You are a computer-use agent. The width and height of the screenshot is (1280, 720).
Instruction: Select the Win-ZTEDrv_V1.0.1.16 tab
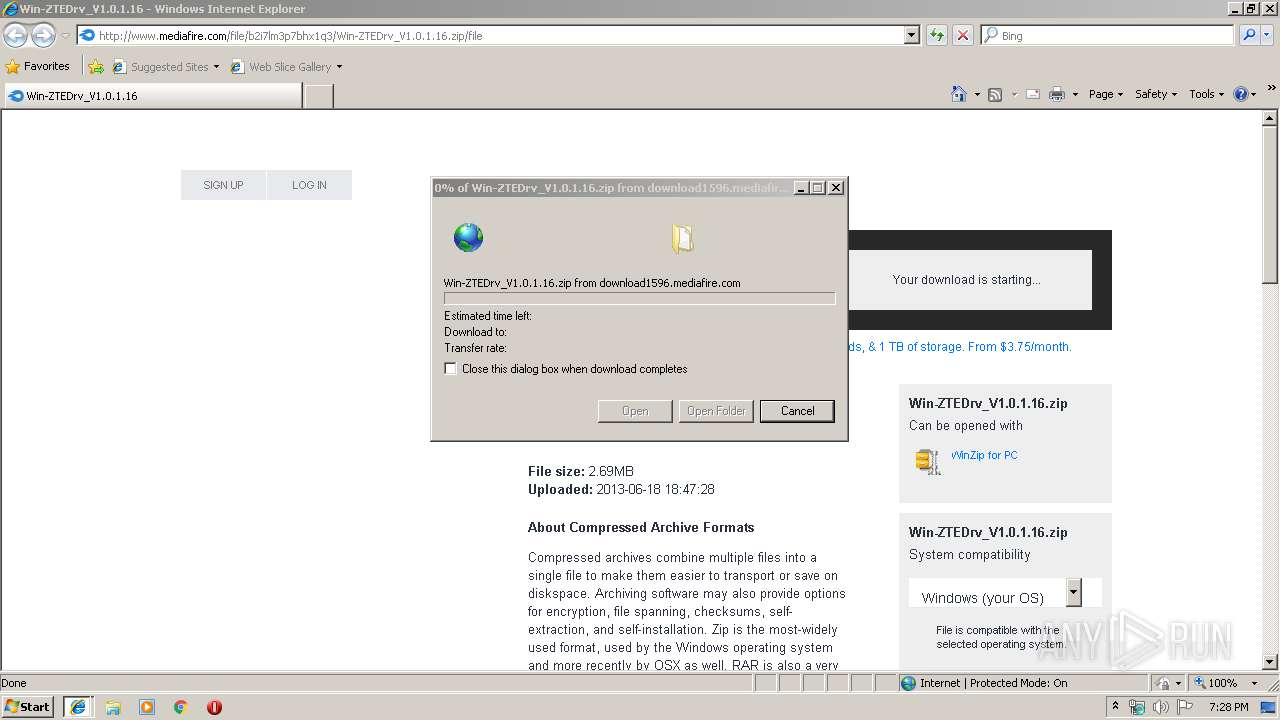coord(152,96)
